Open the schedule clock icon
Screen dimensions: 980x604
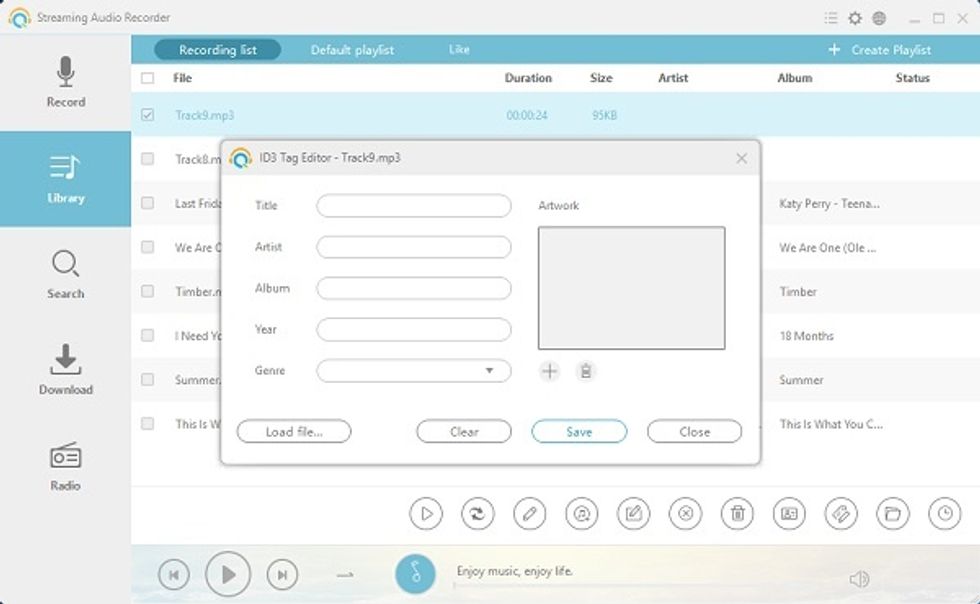[x=946, y=513]
